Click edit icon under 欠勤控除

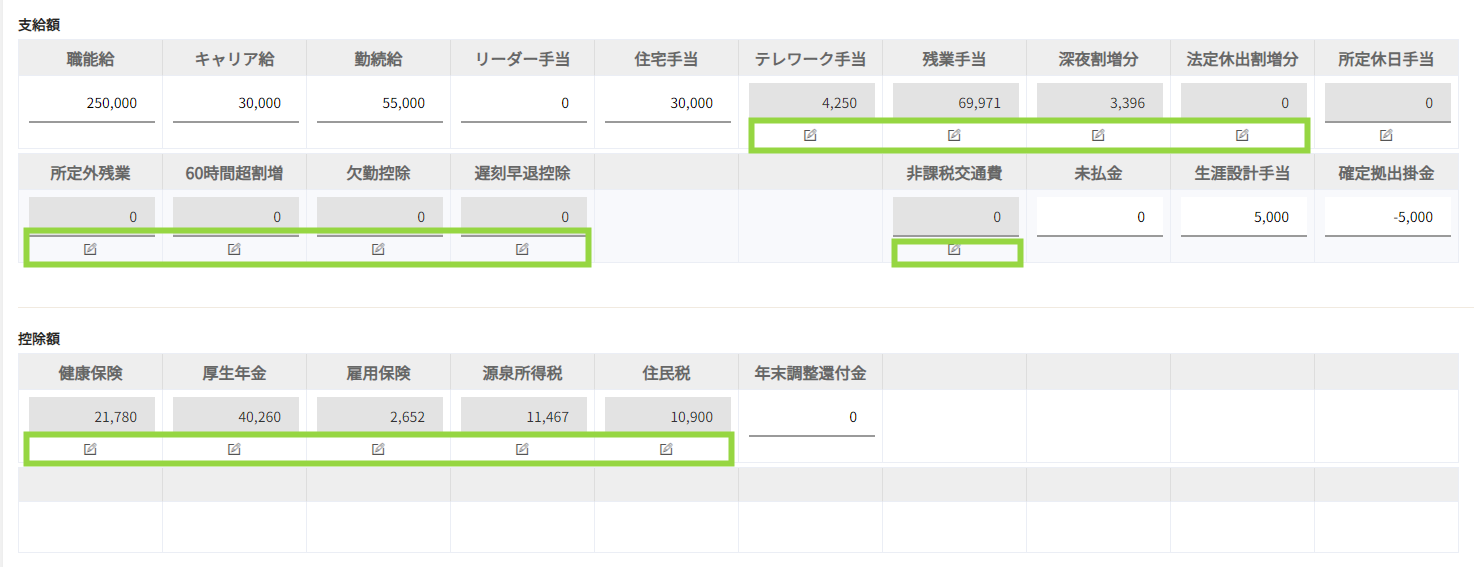pos(378,249)
